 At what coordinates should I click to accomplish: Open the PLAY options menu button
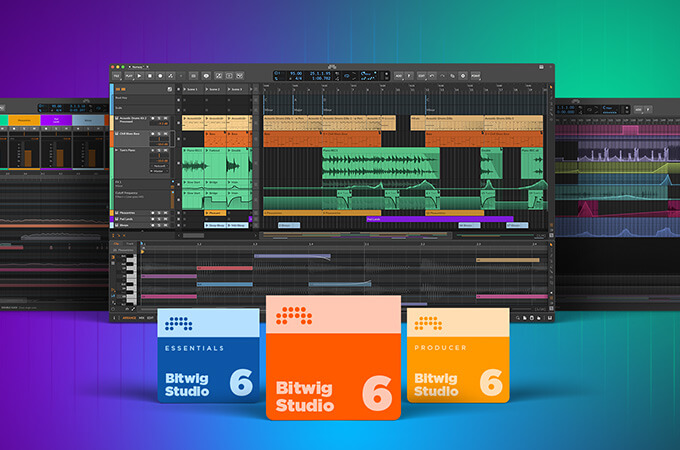[x=129, y=76]
